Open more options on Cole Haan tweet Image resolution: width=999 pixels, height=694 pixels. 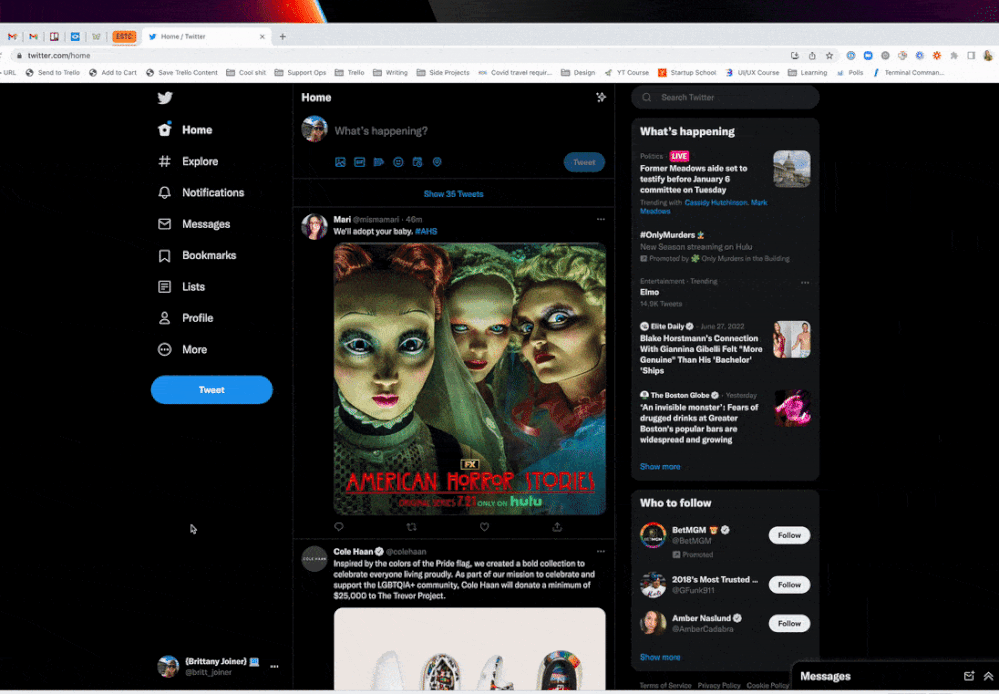(x=601, y=552)
